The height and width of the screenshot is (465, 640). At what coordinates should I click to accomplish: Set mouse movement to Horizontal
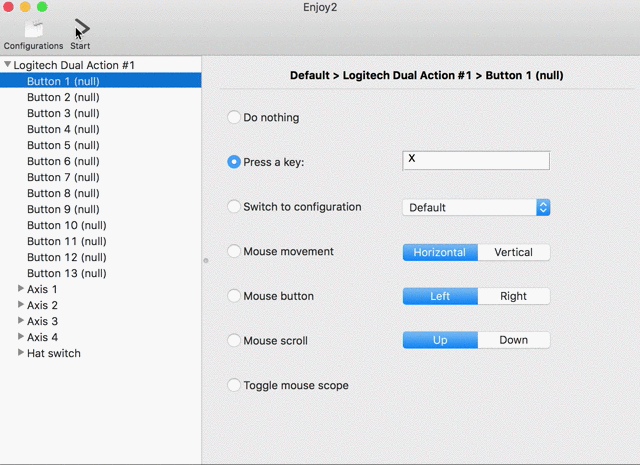click(440, 252)
